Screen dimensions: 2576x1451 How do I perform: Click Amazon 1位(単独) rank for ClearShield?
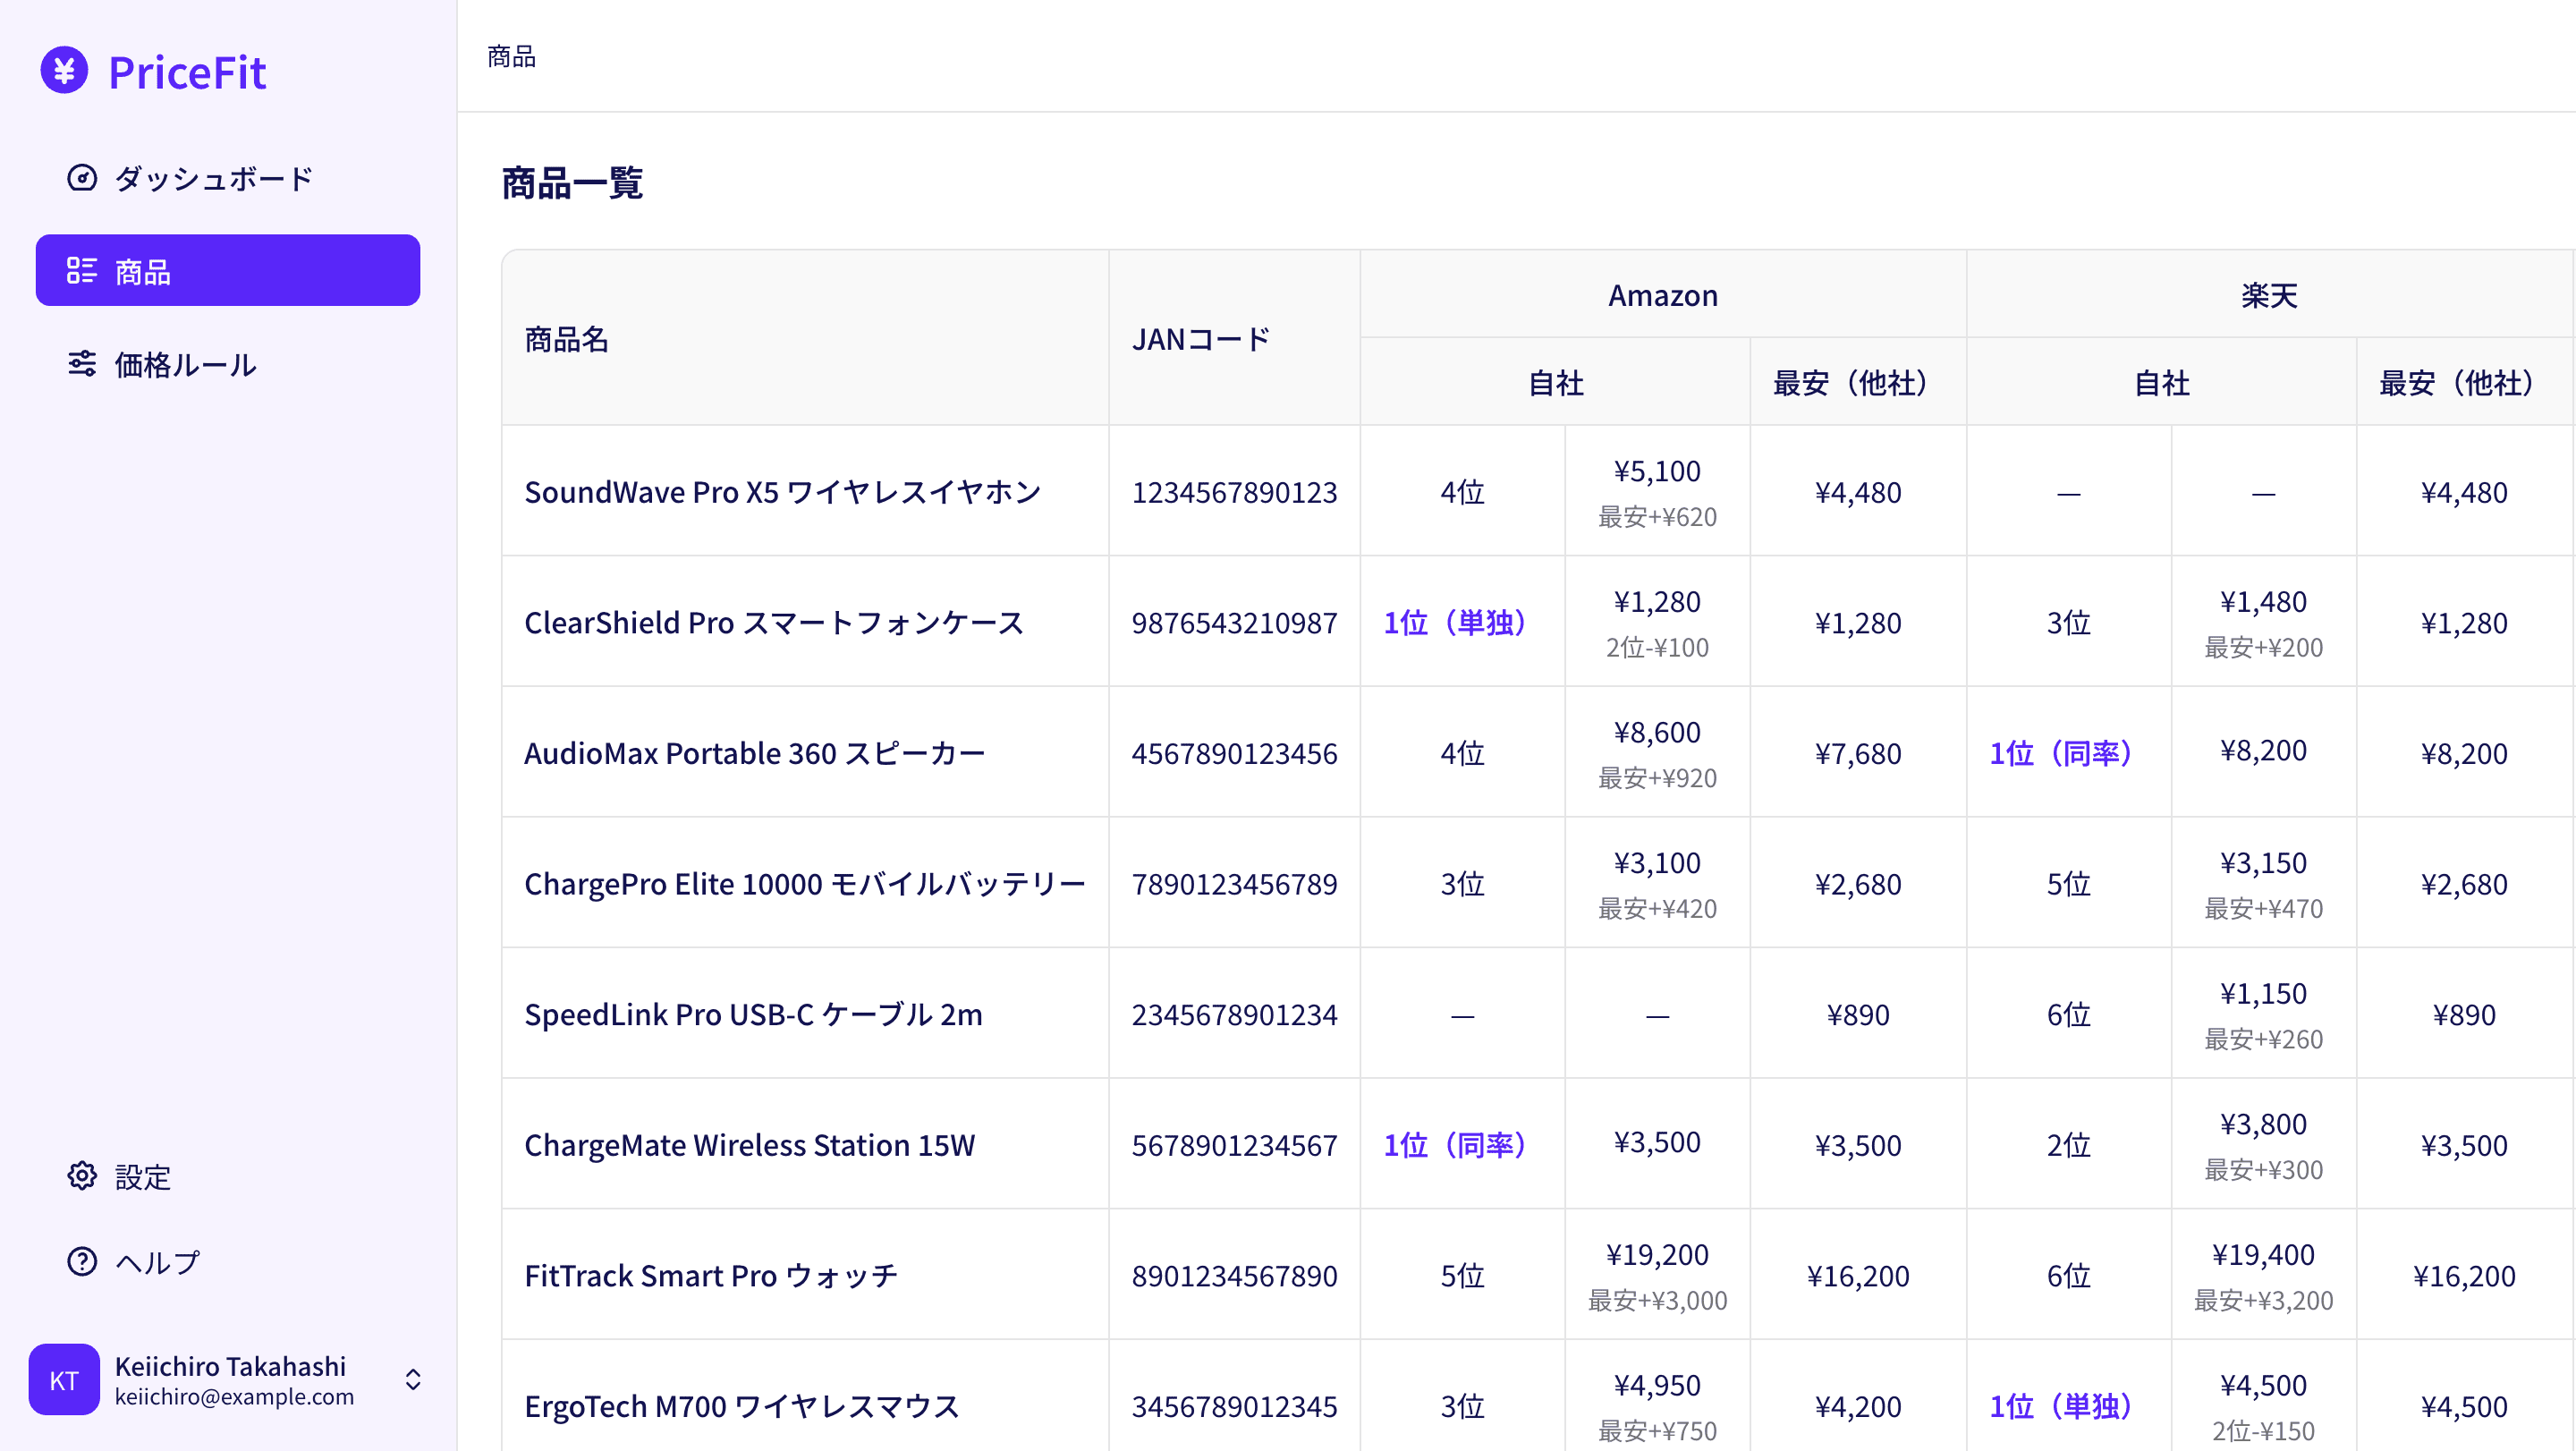(1454, 623)
